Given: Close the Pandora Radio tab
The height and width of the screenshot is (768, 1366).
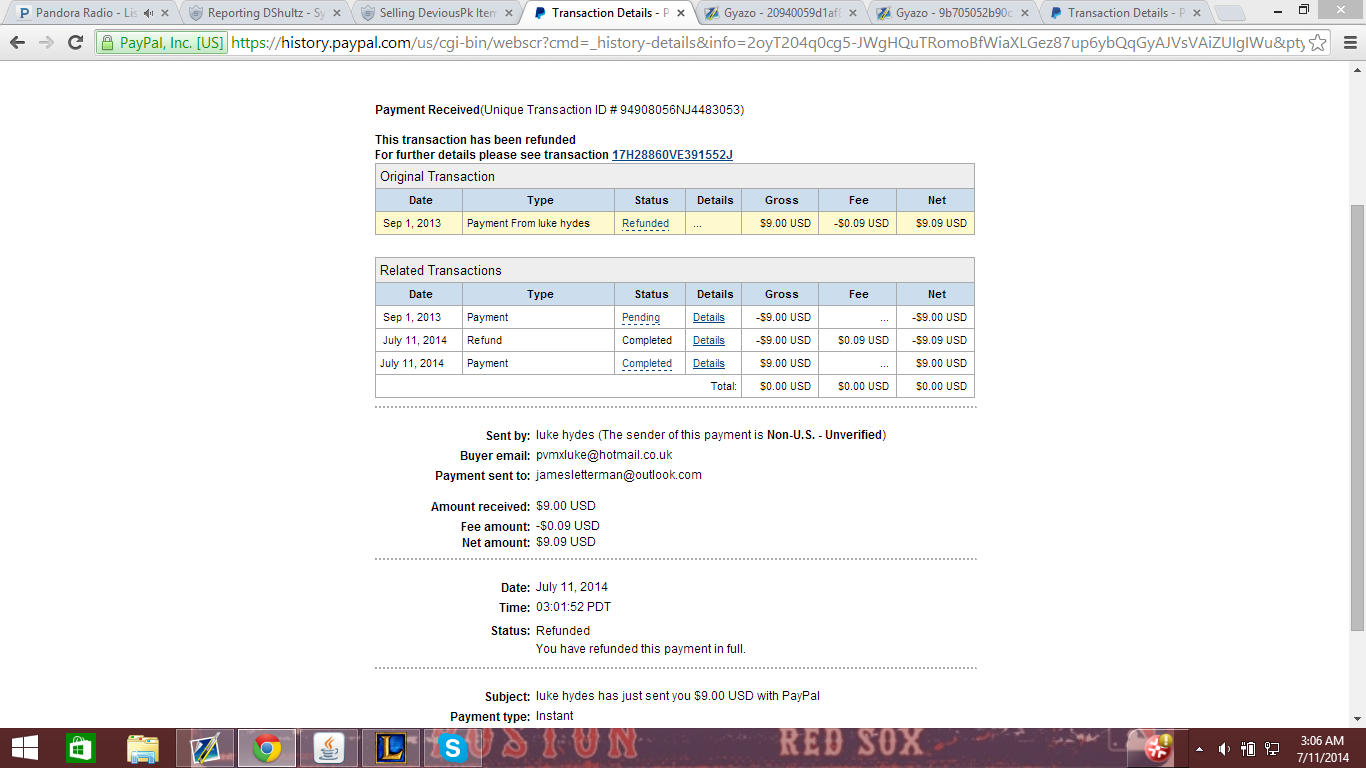Looking at the screenshot, I should [x=166, y=13].
